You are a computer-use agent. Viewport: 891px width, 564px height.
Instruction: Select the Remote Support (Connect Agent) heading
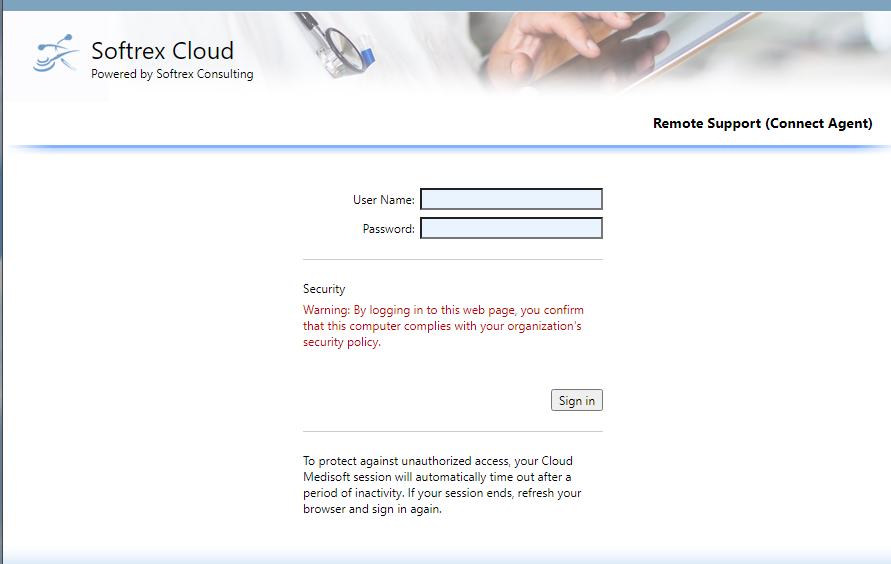[762, 123]
